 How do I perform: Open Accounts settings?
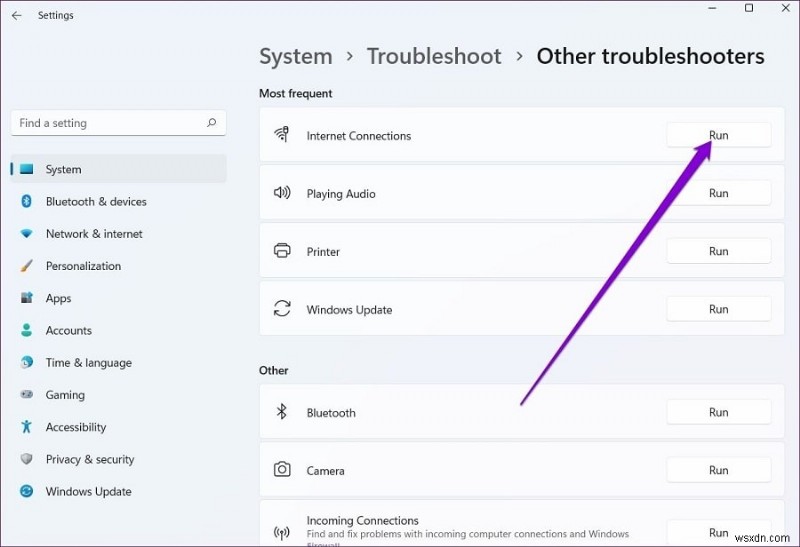click(x=118, y=330)
